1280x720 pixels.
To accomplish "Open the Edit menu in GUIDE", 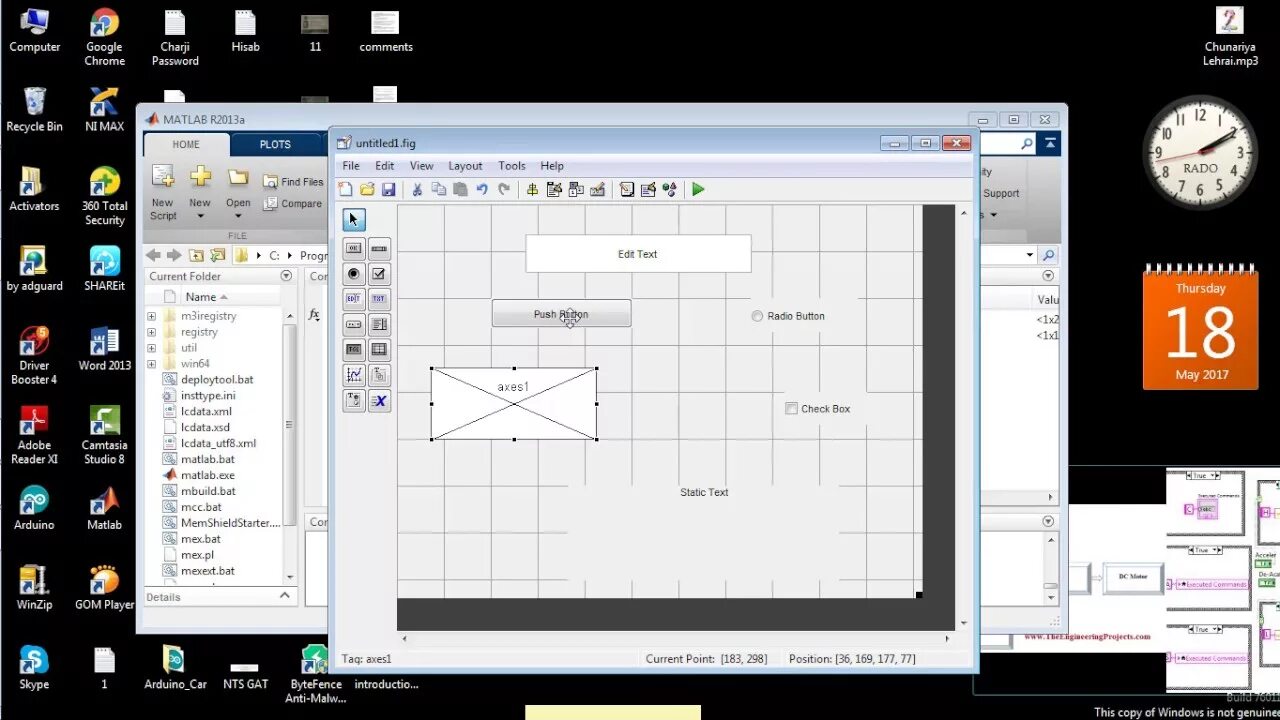I will (x=384, y=166).
